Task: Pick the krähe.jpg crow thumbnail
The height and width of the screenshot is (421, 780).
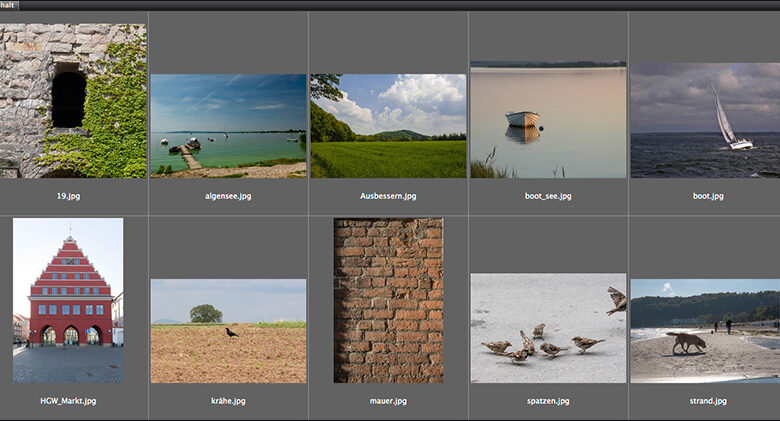Action: [228, 331]
